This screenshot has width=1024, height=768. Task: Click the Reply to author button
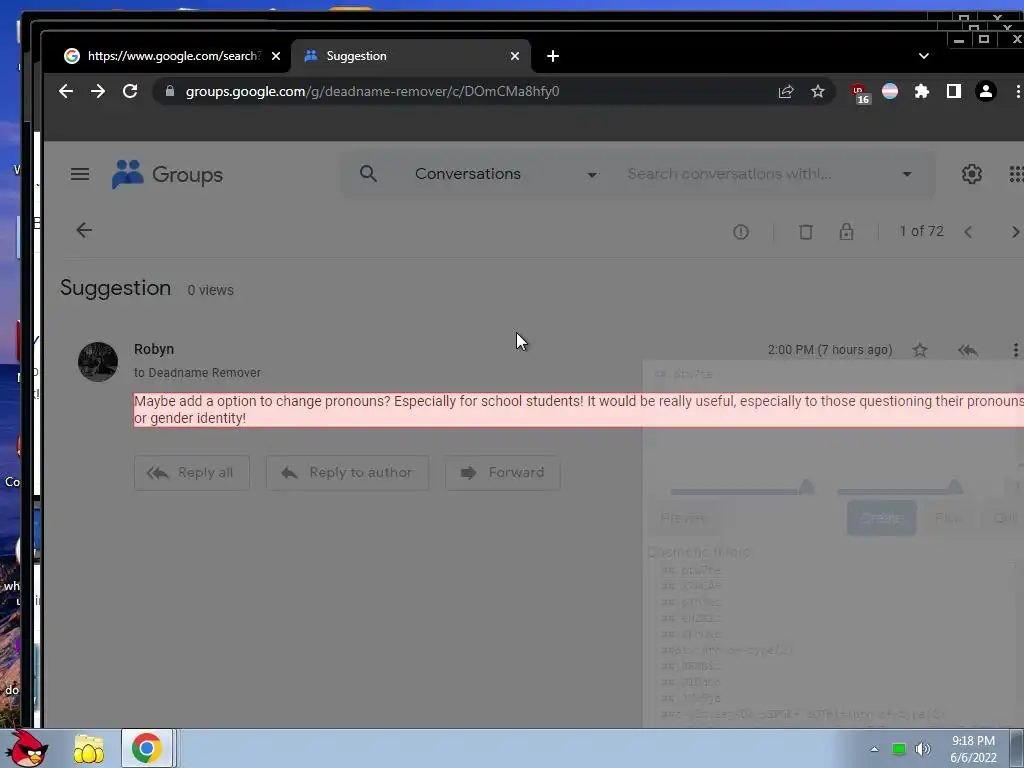(347, 473)
